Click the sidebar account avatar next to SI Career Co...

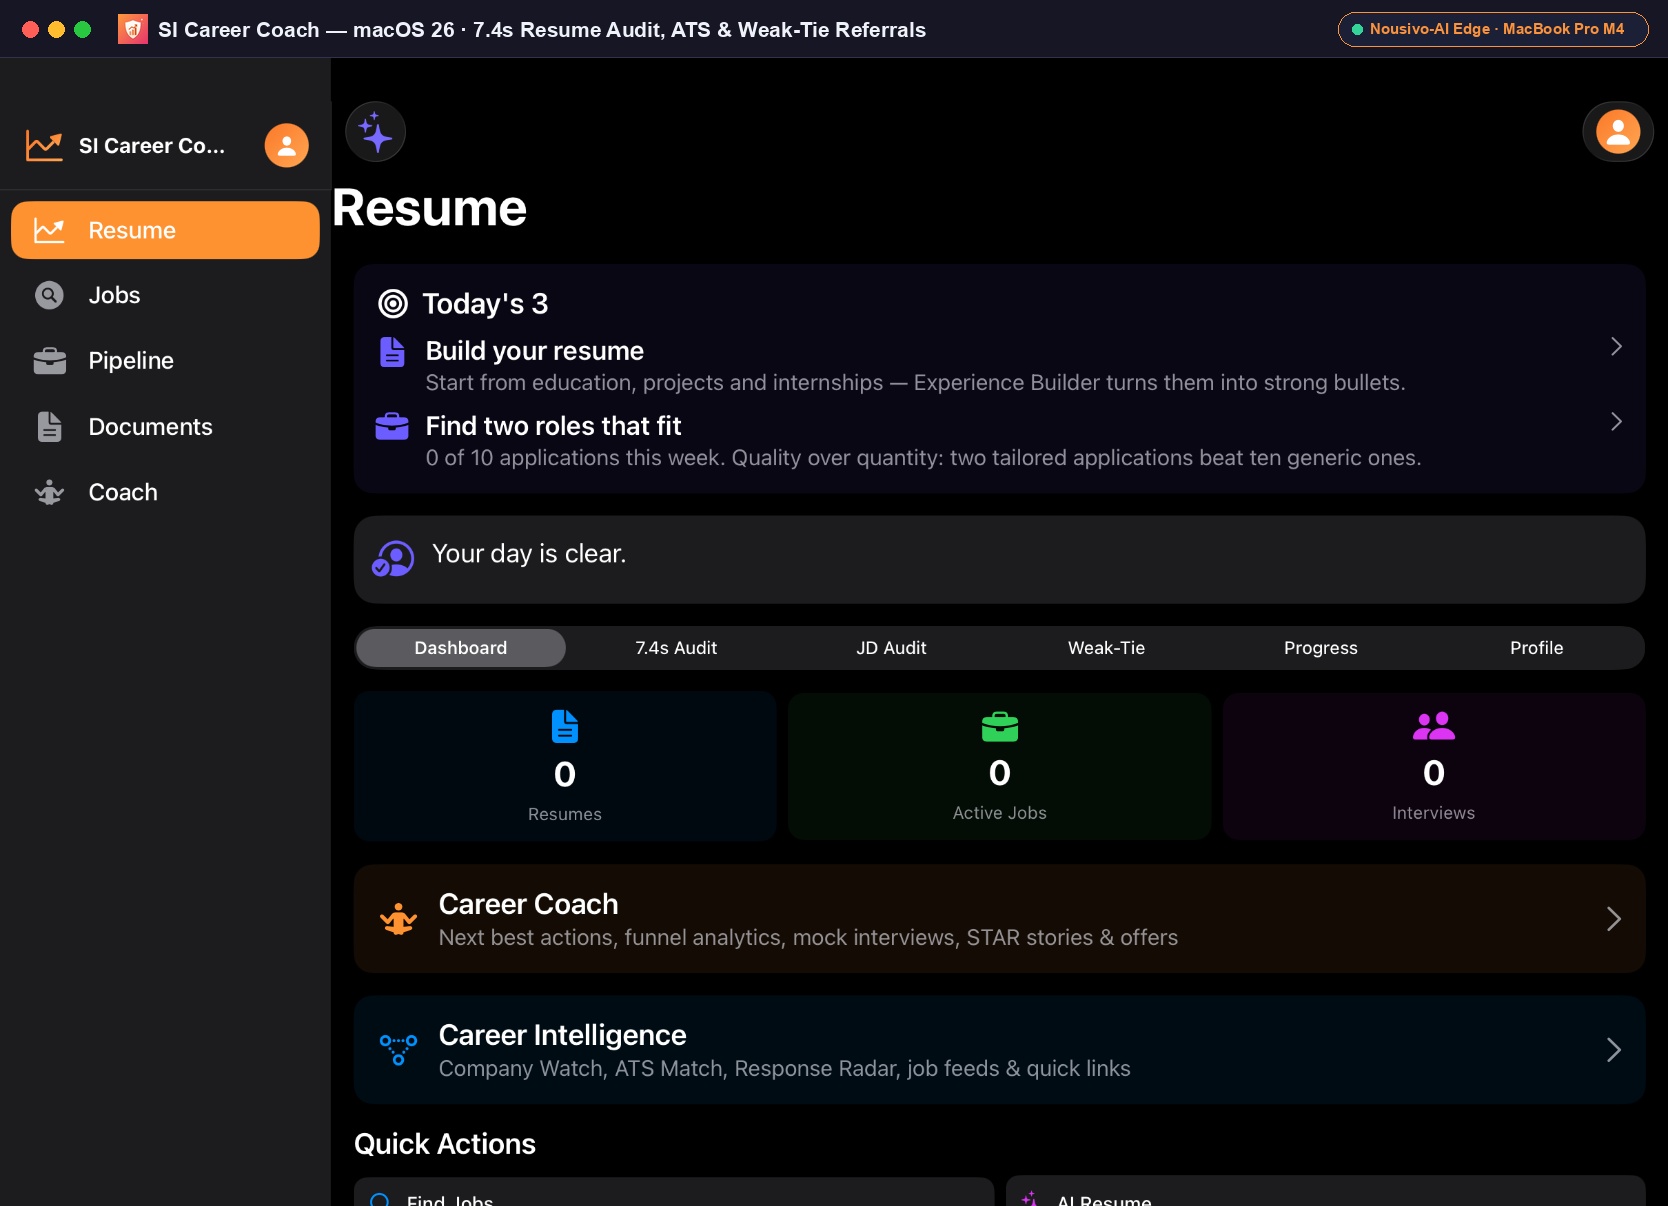pos(286,146)
